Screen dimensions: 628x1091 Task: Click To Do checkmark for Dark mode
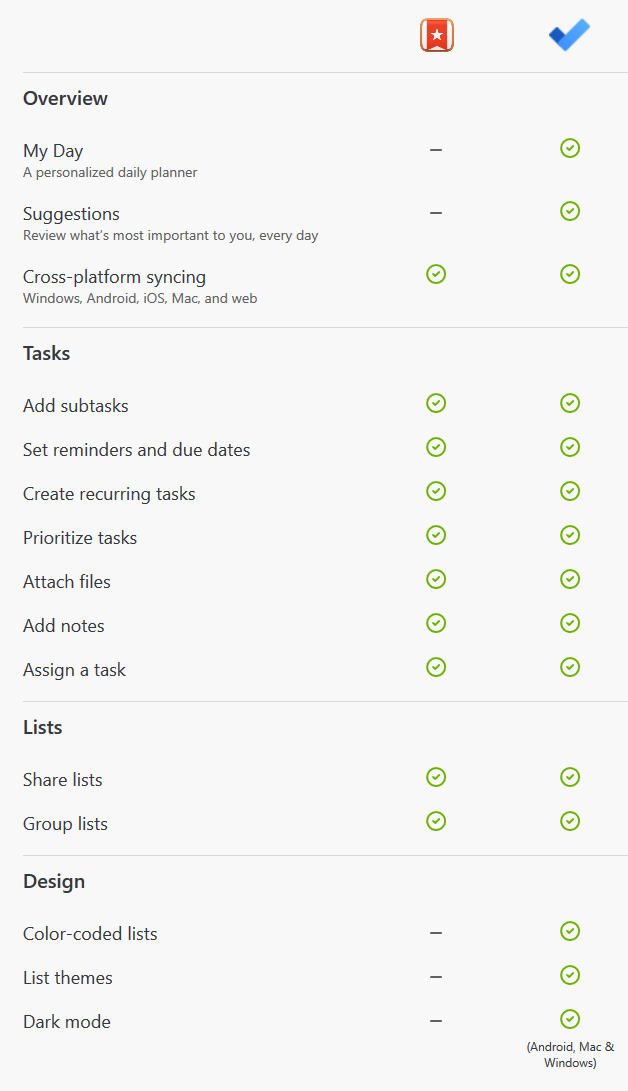pos(570,1019)
